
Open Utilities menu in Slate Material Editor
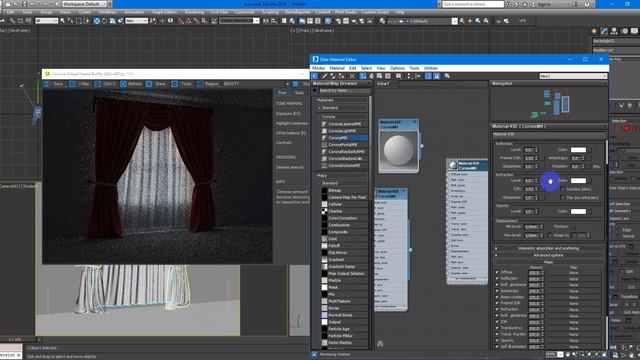click(x=431, y=68)
